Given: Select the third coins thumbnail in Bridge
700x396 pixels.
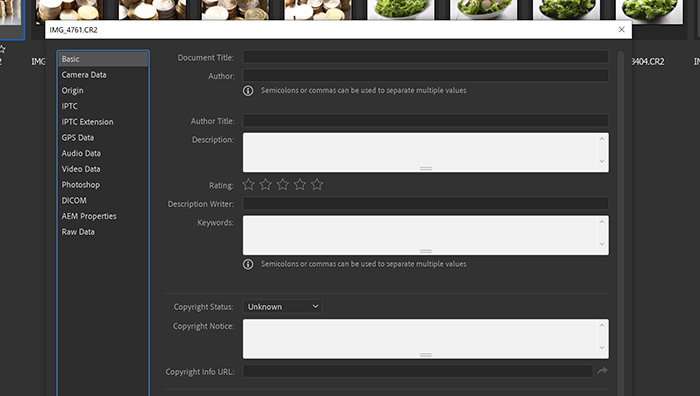Looking at the screenshot, I should pos(235,10).
